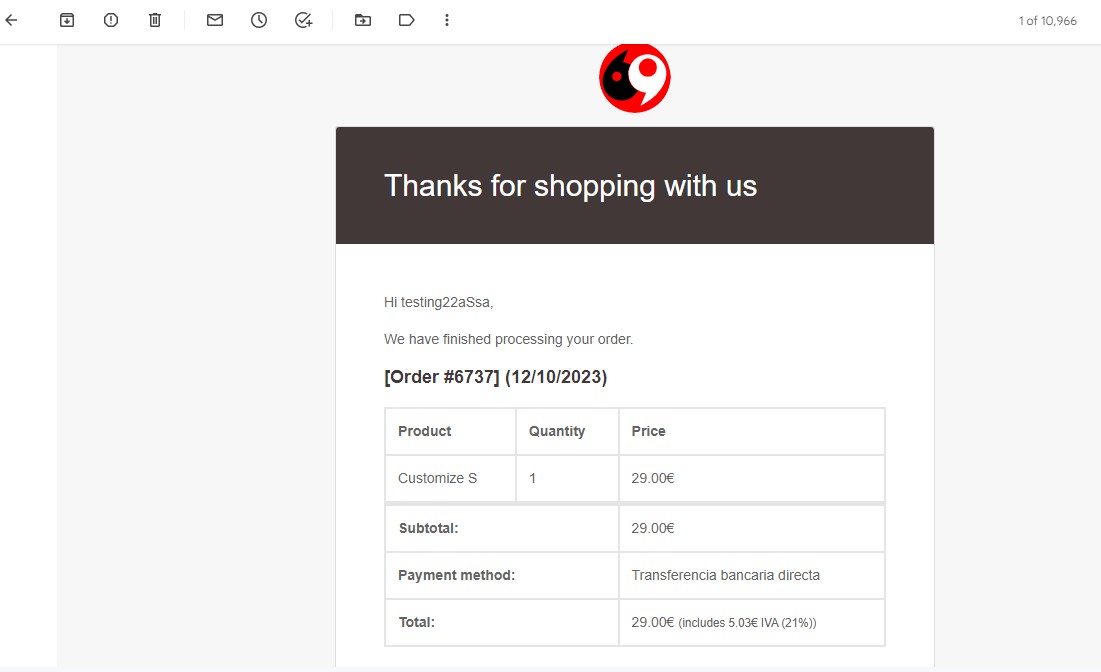This screenshot has height=672, width=1101.
Task: Click the '1 of 10,966' message counter
Action: 1047,21
